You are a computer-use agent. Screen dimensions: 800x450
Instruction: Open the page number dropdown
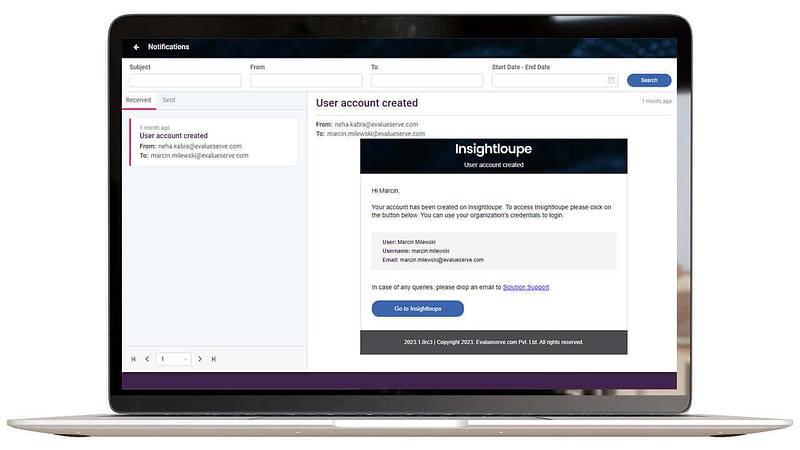tap(173, 359)
